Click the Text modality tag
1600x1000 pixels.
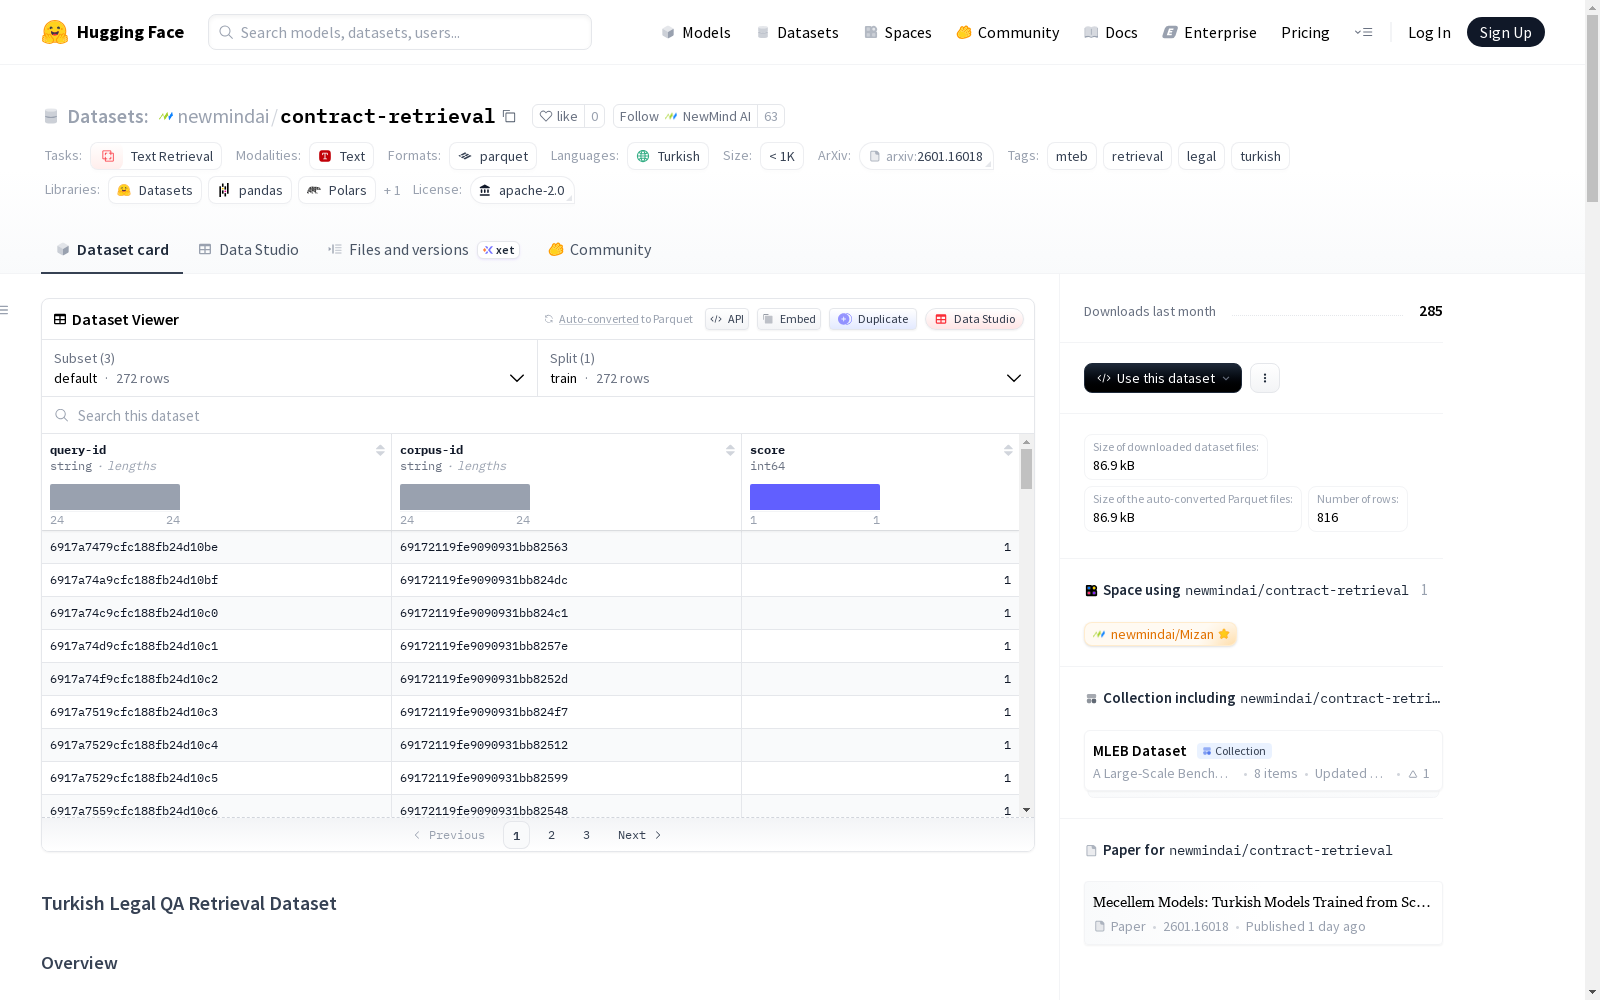pos(341,156)
